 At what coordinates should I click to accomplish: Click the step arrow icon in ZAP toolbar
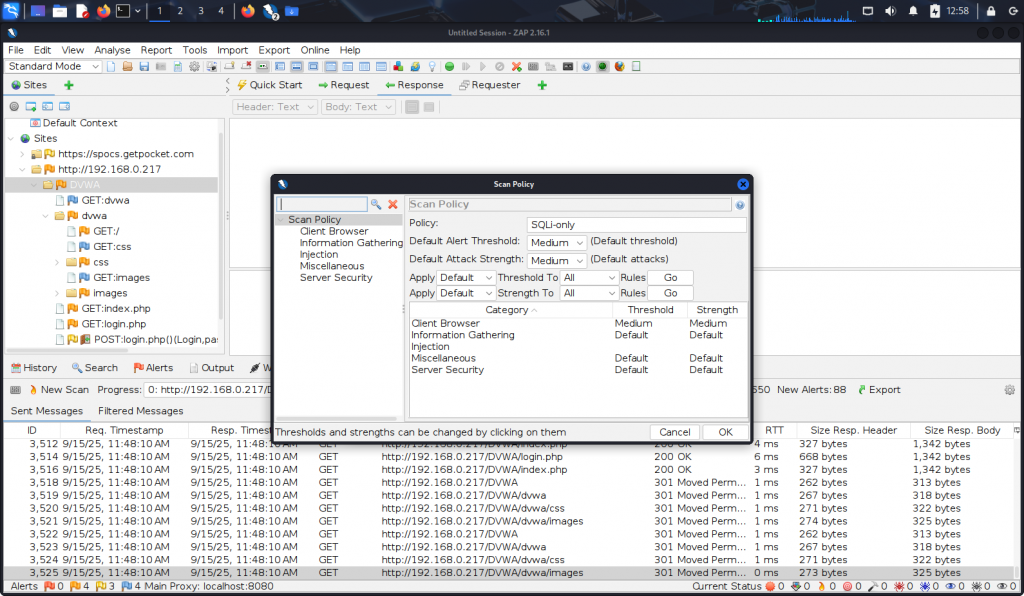(466, 66)
